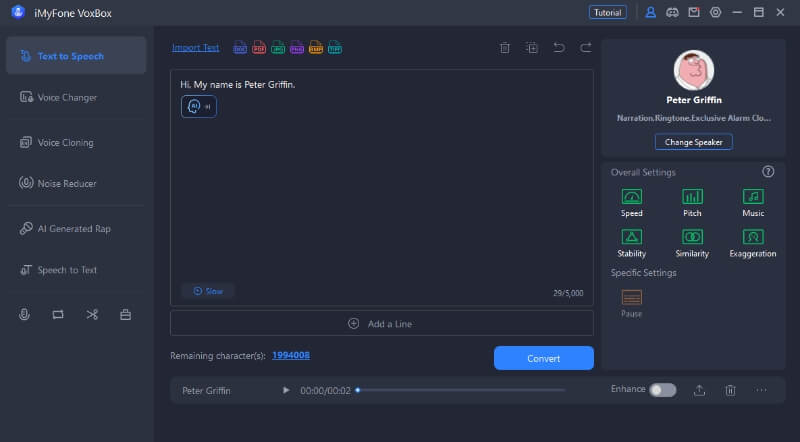The width and height of the screenshot is (800, 442).
Task: Switch to Voice Changer tab
Action: [x=67, y=97]
